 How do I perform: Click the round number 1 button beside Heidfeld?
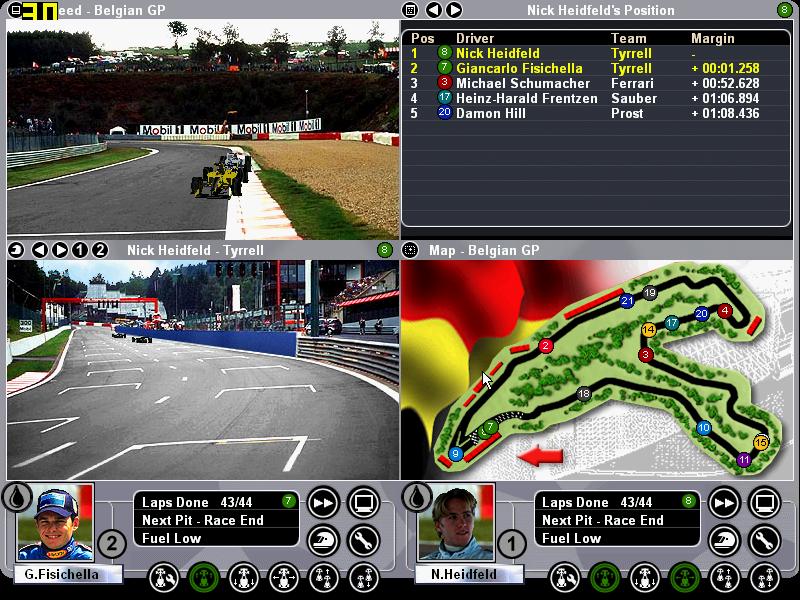tap(511, 544)
